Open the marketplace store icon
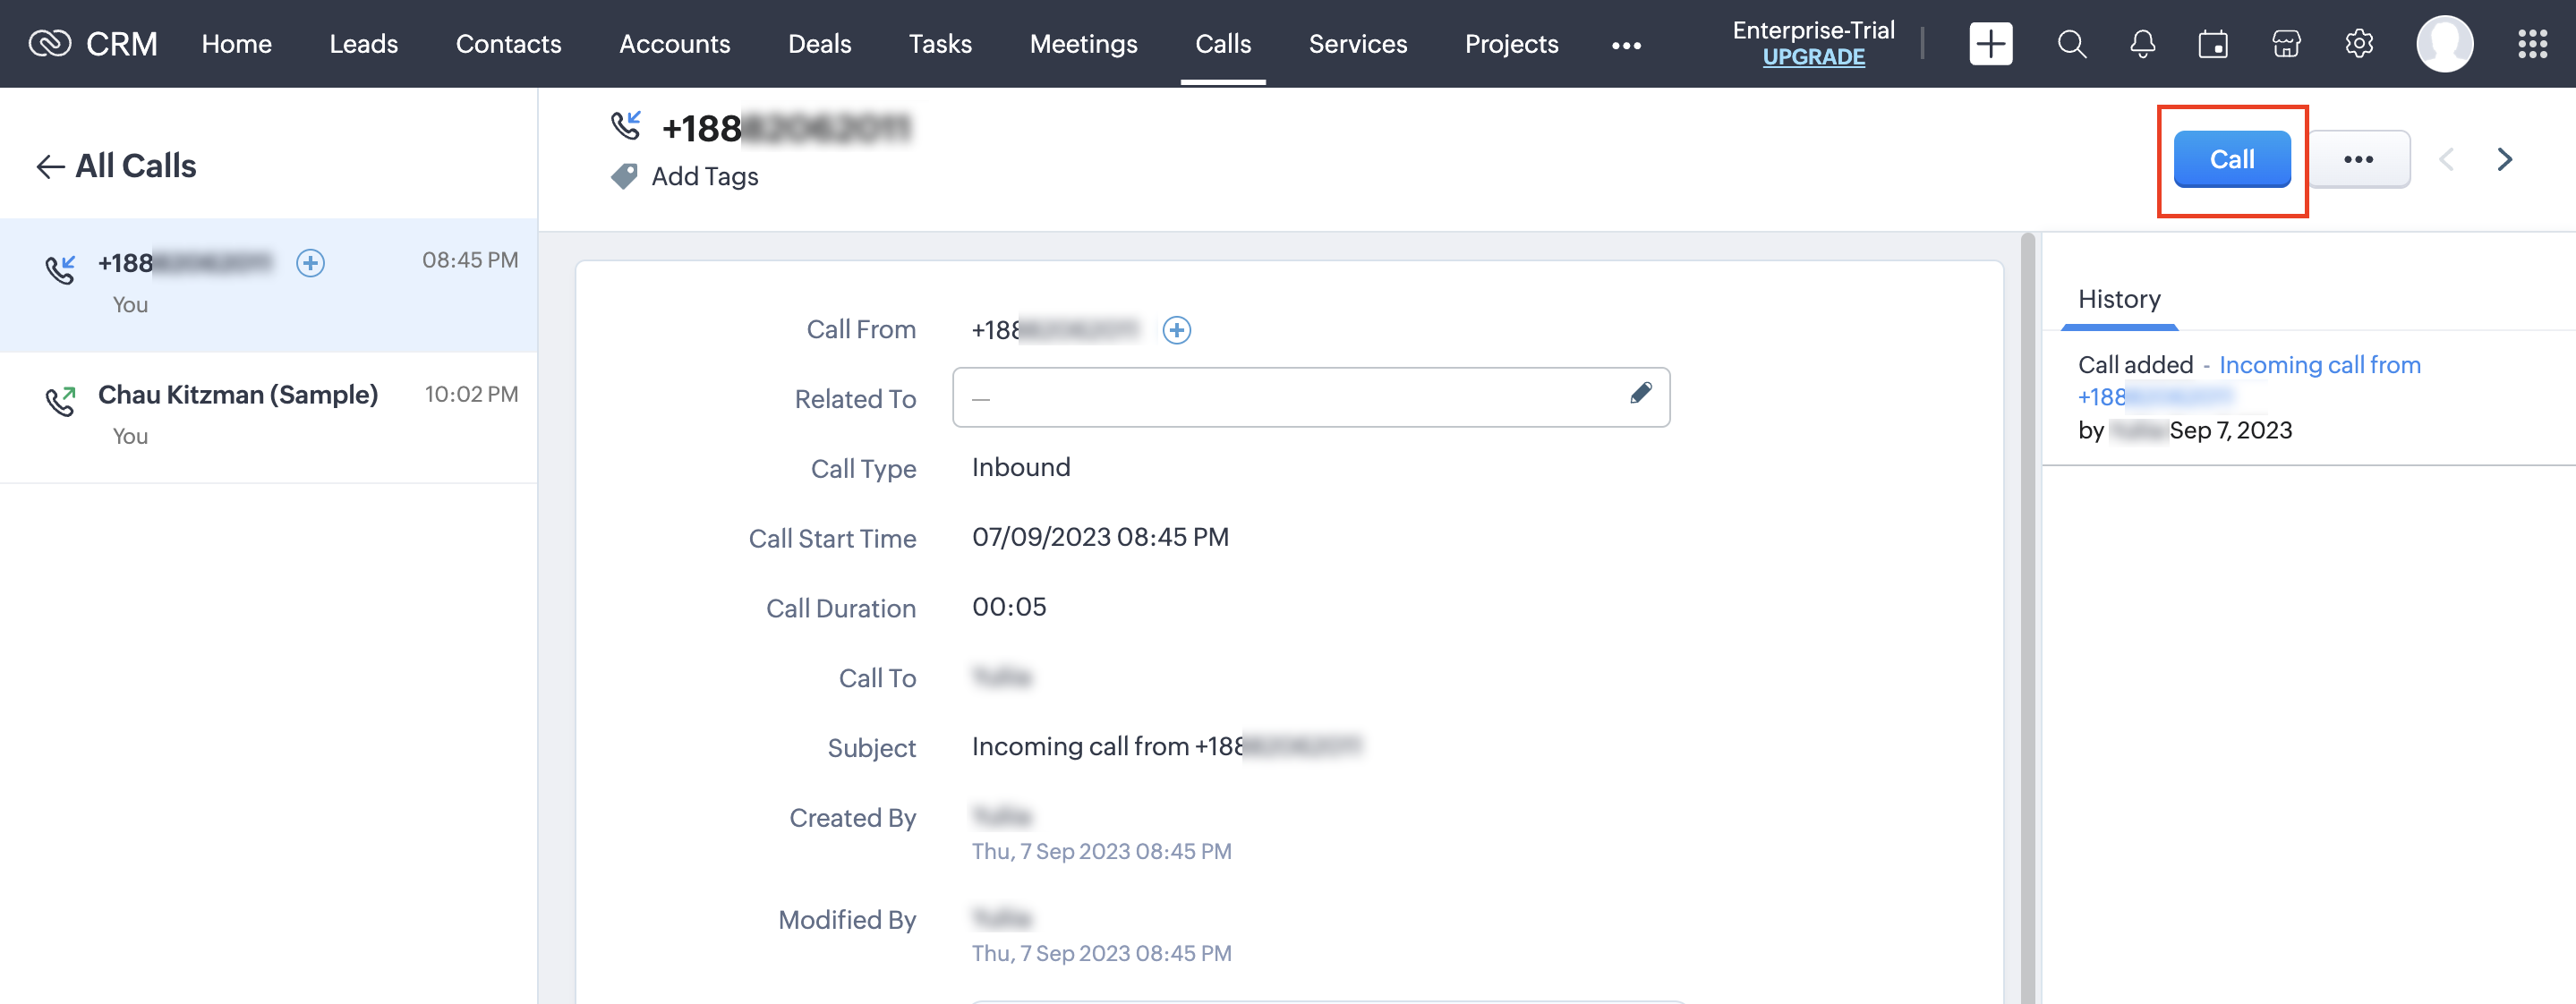 click(x=2286, y=44)
